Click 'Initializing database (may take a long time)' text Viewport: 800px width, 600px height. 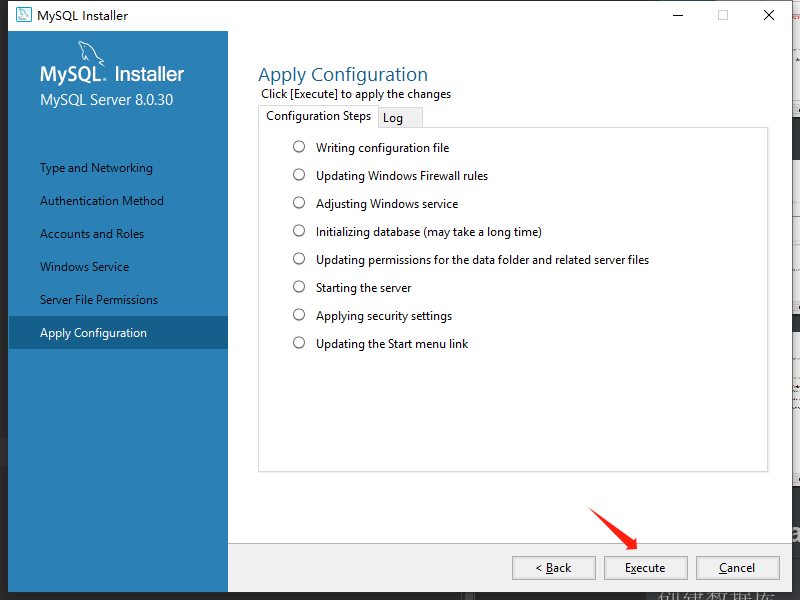429,232
